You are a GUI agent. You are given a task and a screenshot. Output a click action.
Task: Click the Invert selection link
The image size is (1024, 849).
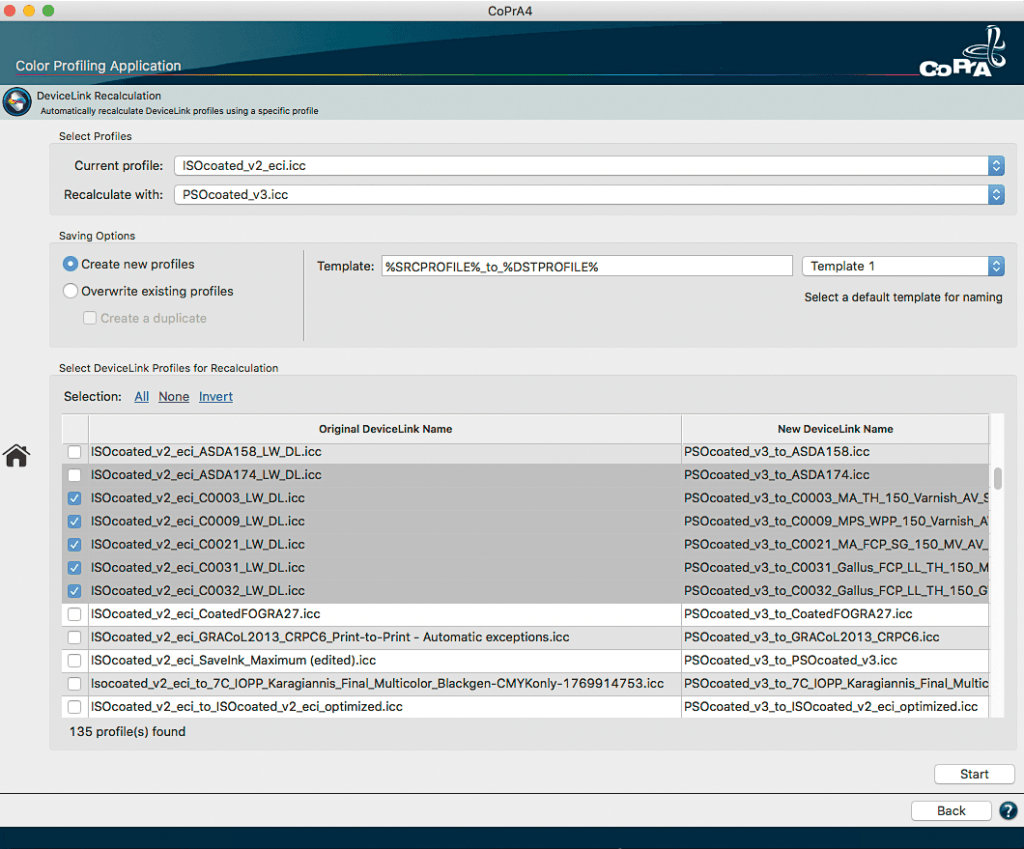point(216,397)
